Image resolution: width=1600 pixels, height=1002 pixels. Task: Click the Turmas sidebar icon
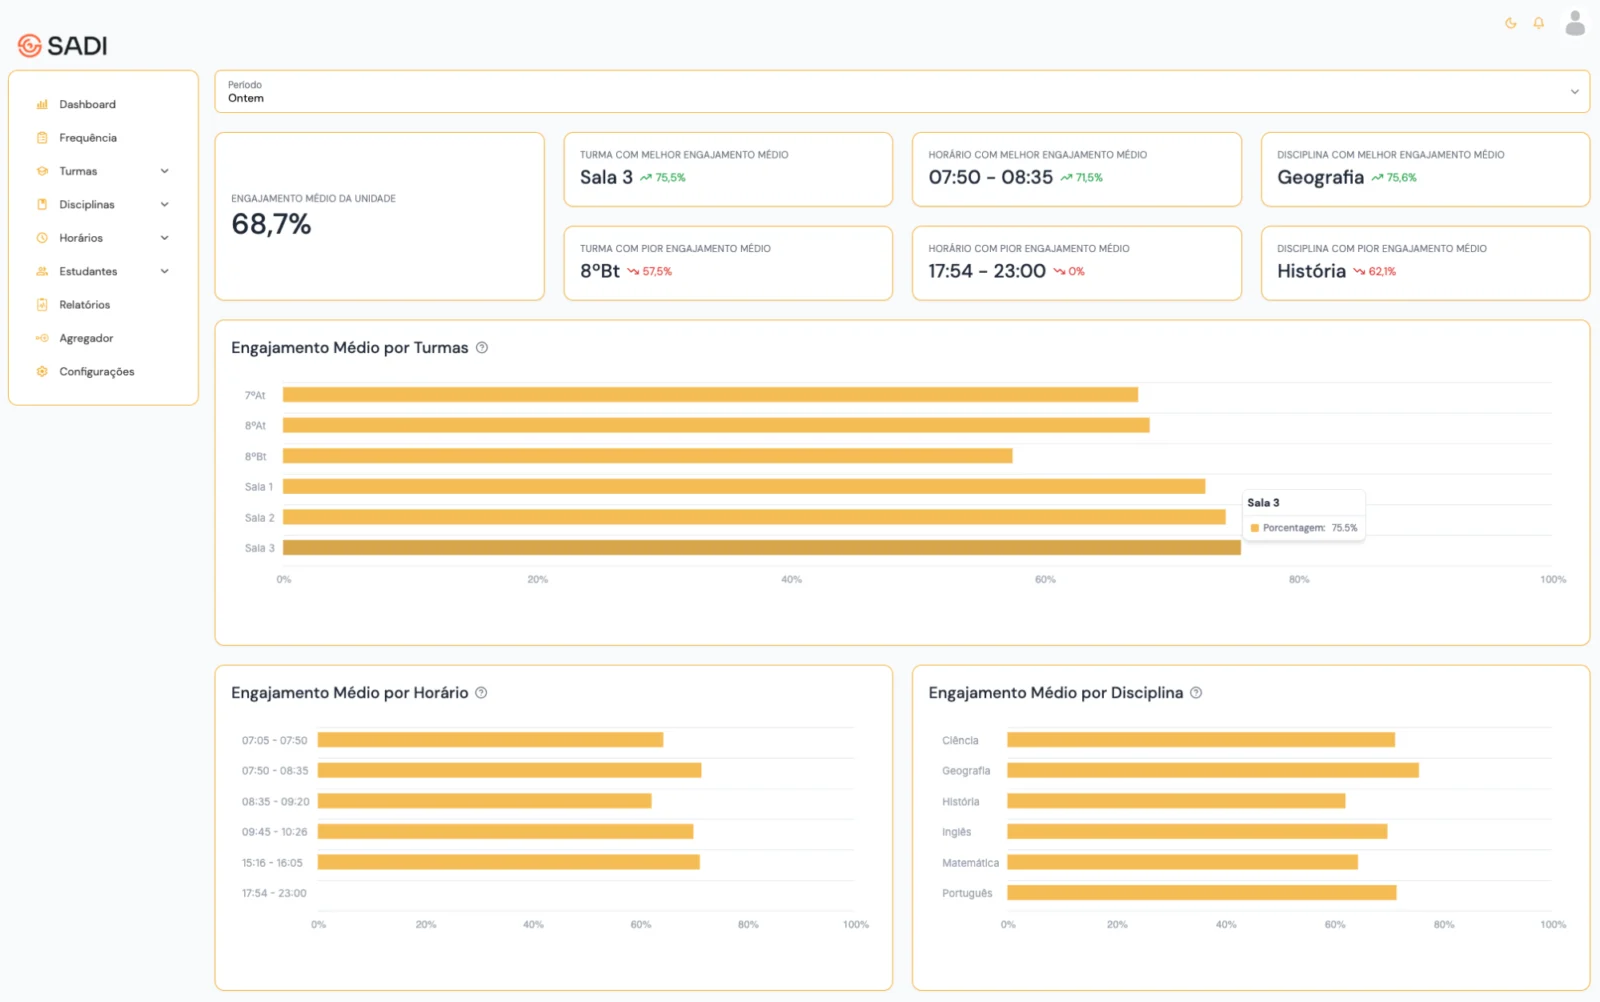coord(42,171)
